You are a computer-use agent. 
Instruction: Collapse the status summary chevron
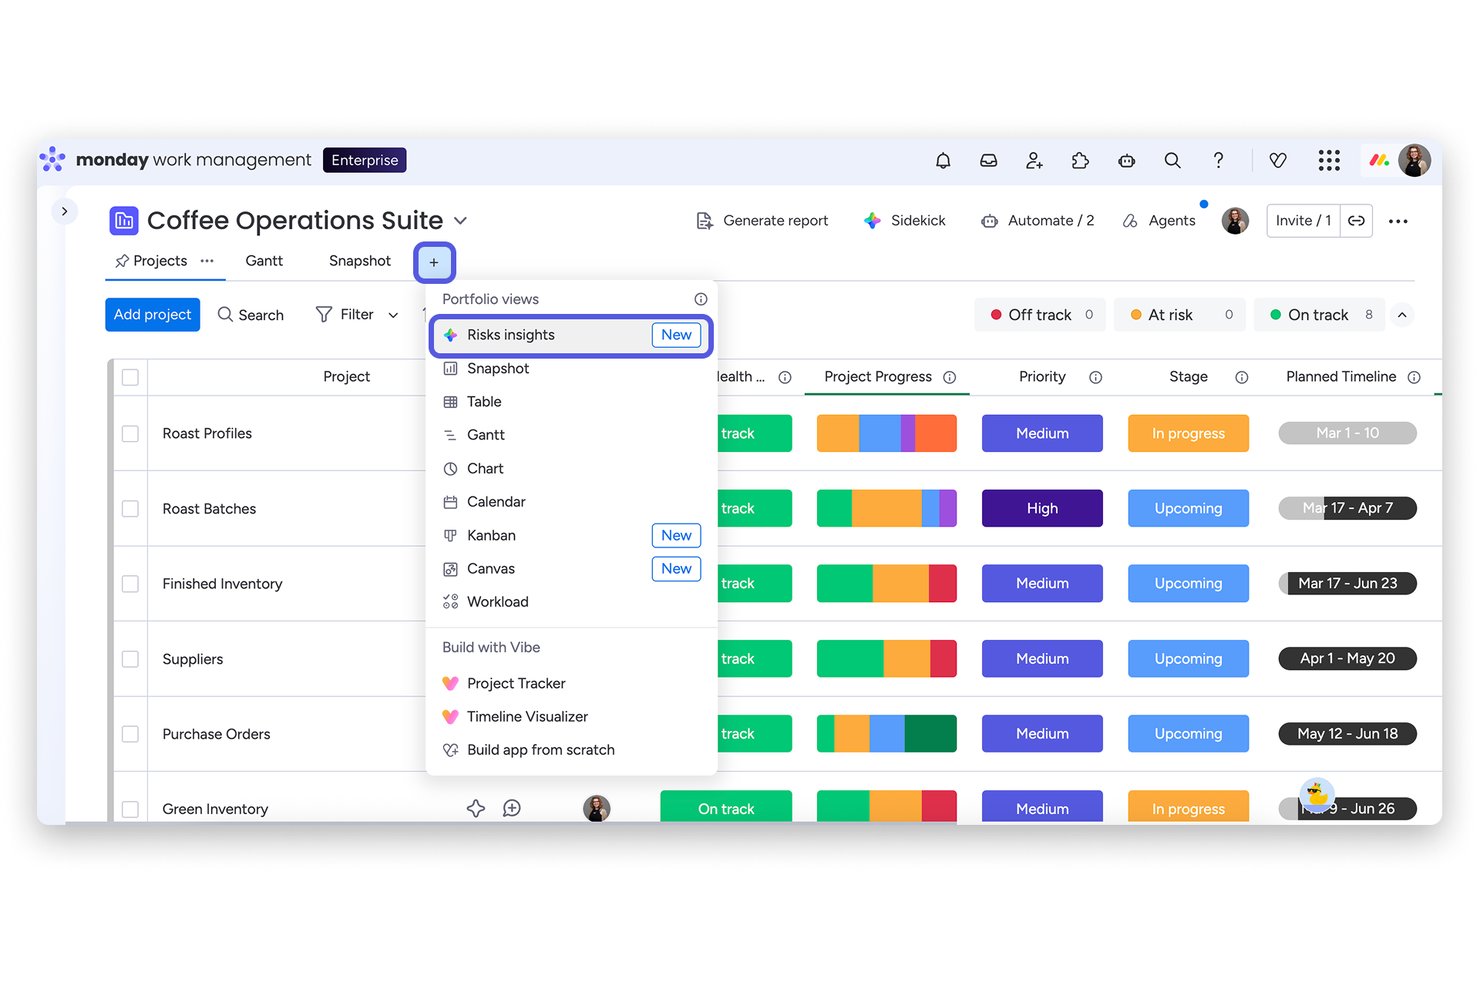1402,315
